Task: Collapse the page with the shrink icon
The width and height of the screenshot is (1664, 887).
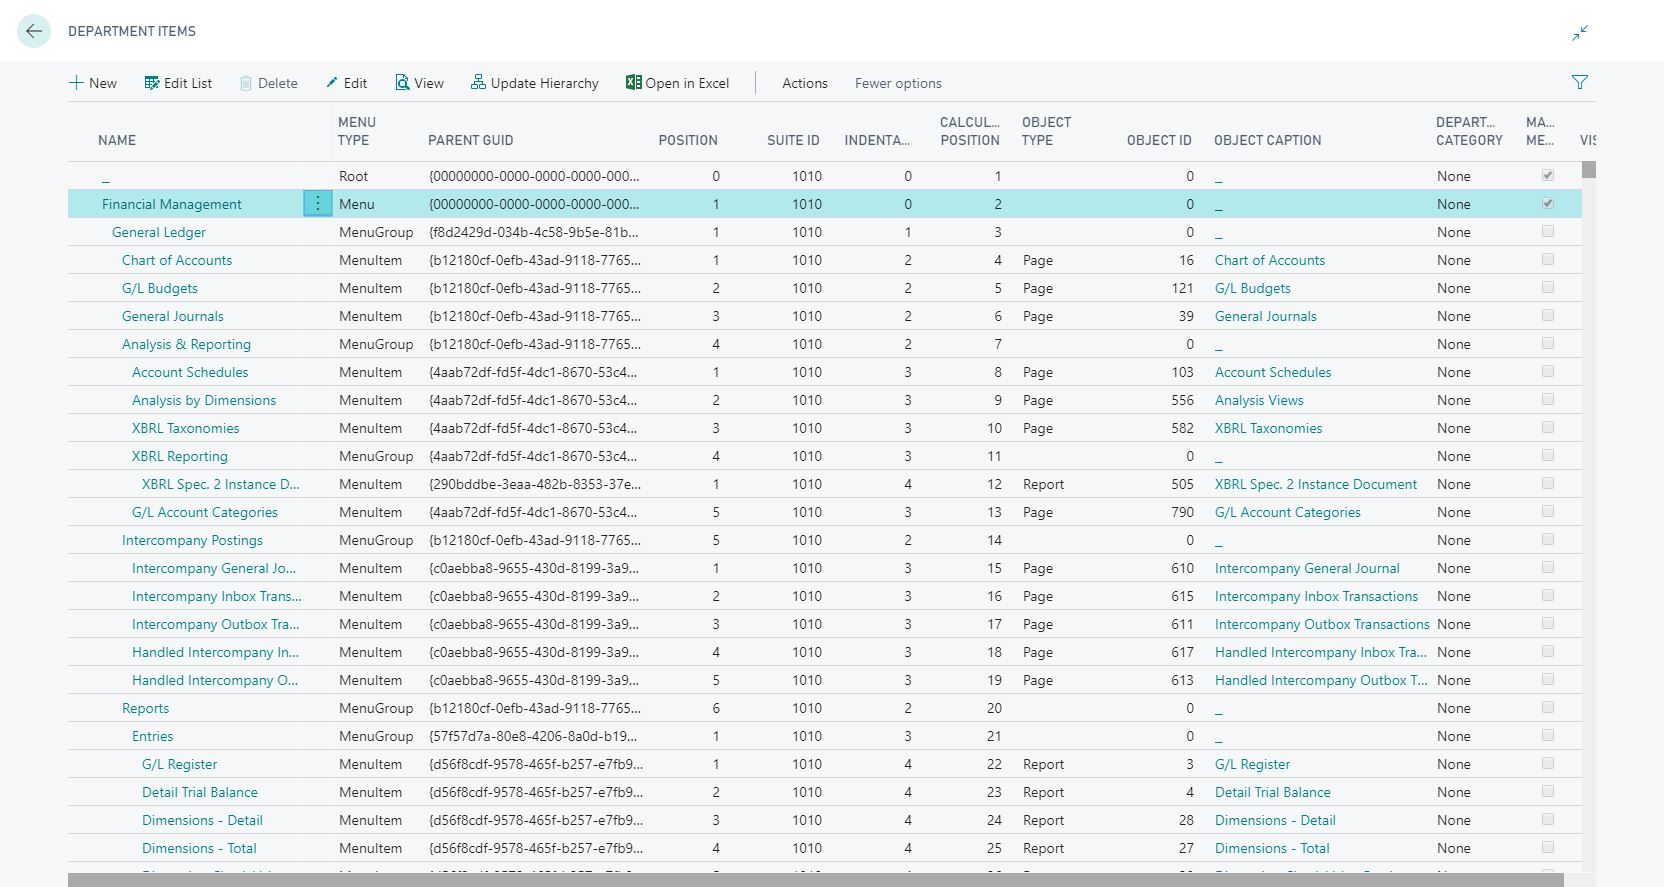Action: (x=1580, y=33)
